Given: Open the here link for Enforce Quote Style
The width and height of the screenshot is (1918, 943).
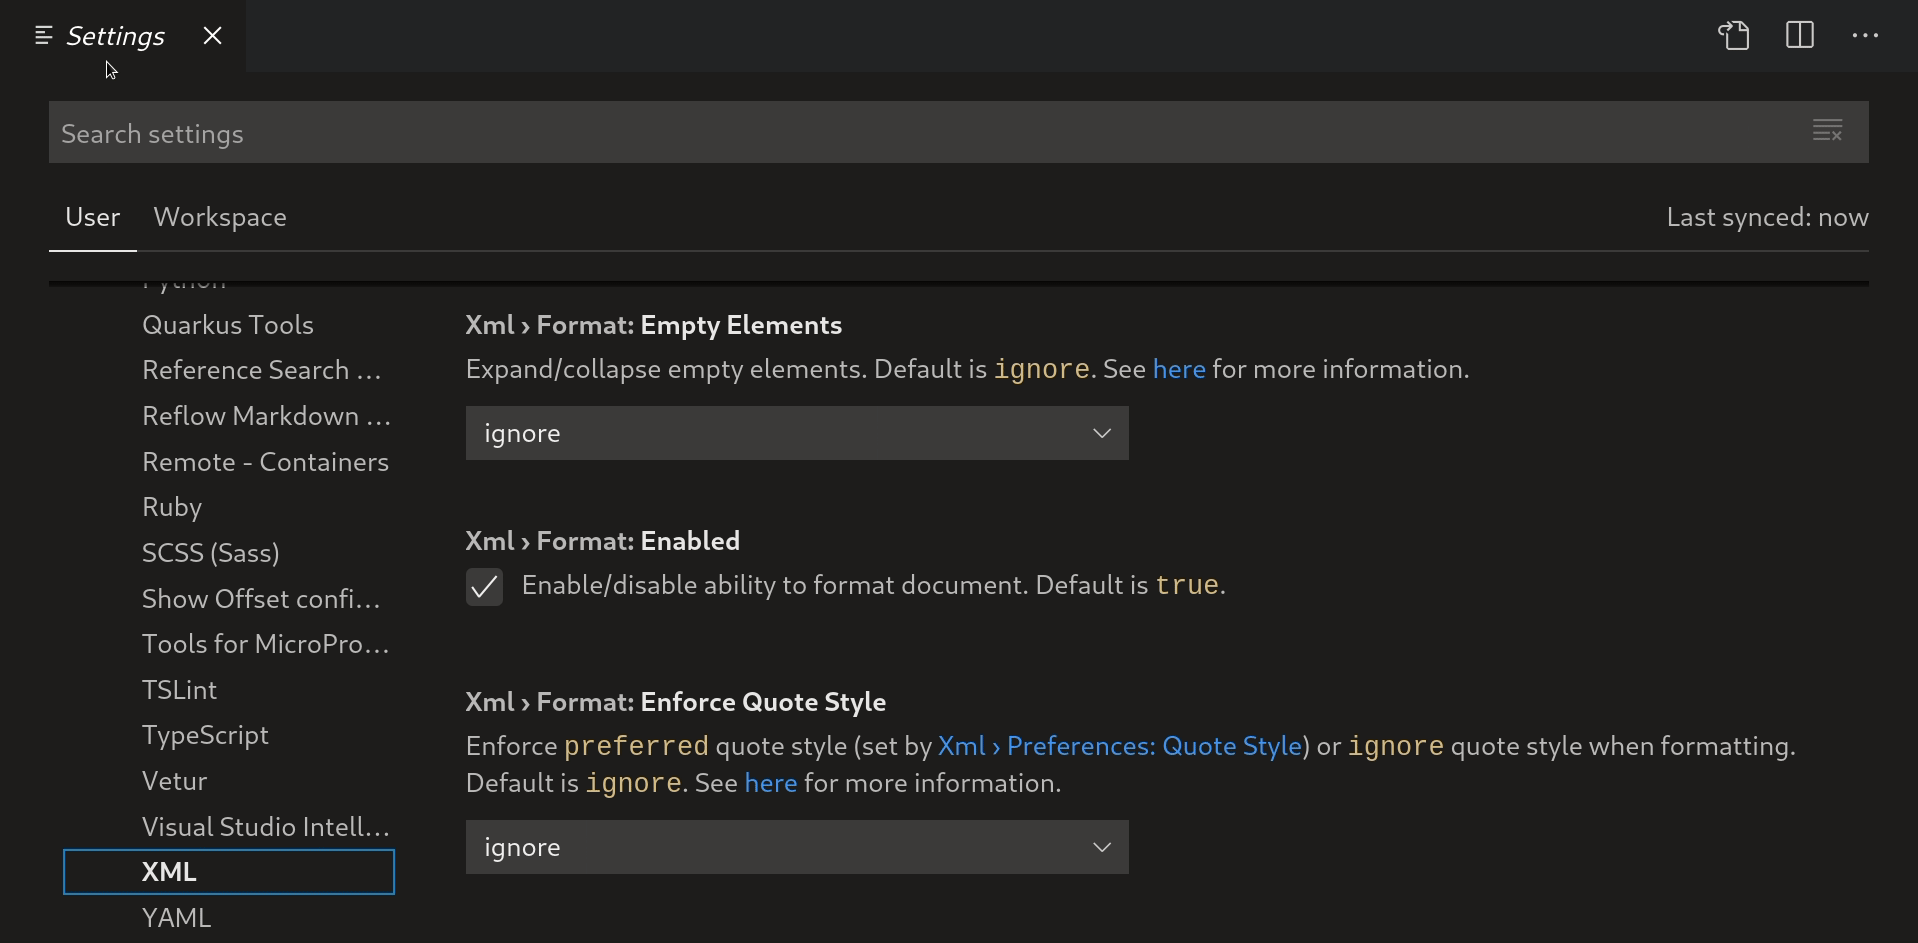Looking at the screenshot, I should point(770,783).
